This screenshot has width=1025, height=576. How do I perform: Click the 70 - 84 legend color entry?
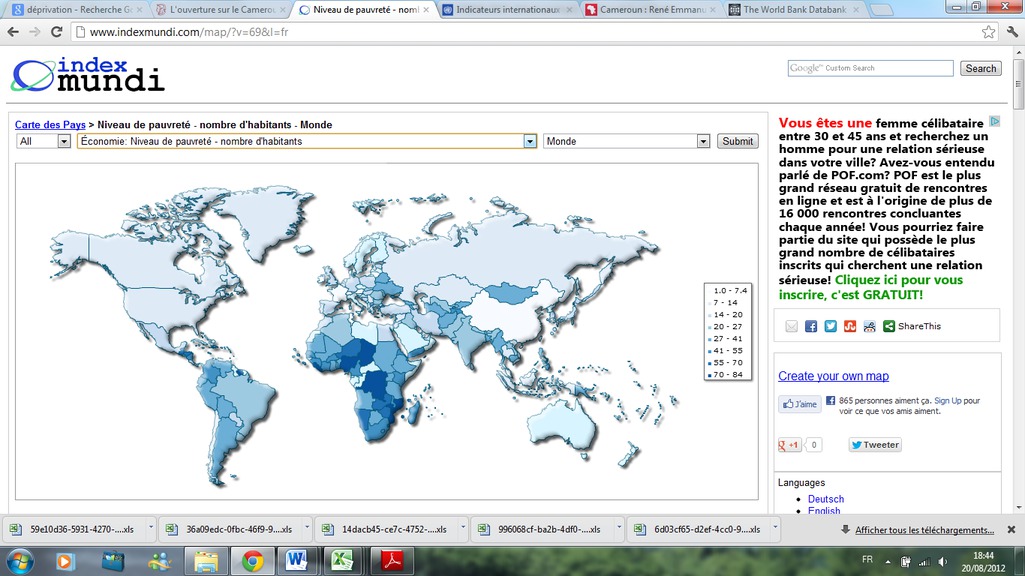click(x=726, y=374)
